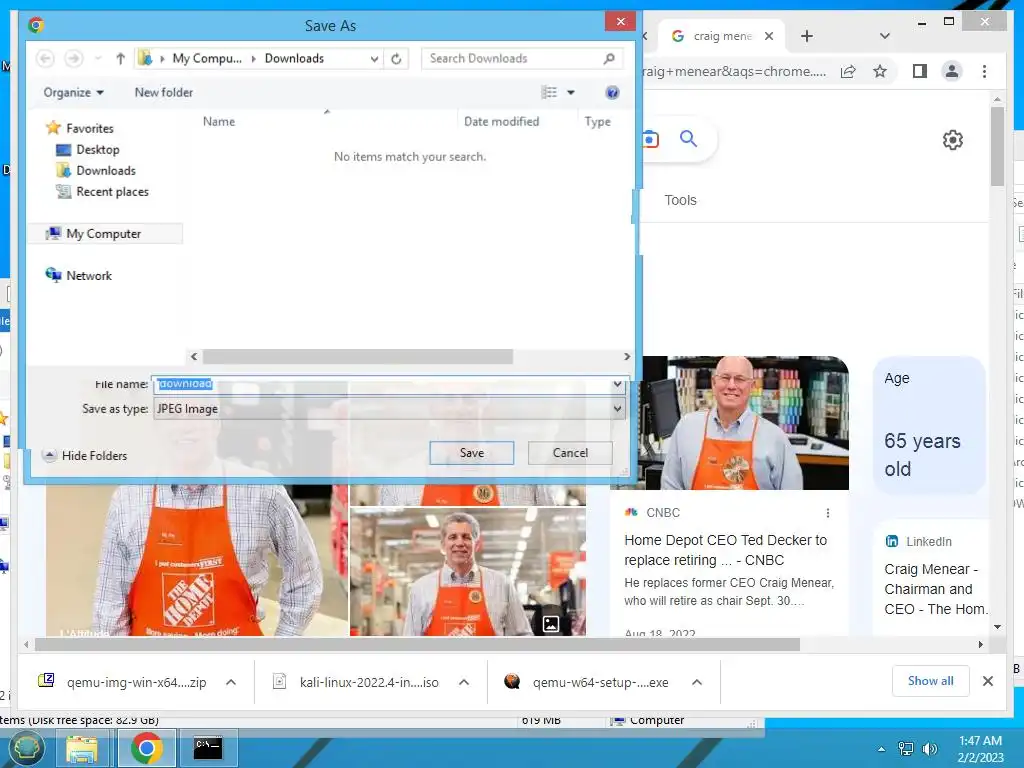Viewport: 1024px width, 768px height.
Task: Click Google search magnifier icon
Action: click(688, 138)
